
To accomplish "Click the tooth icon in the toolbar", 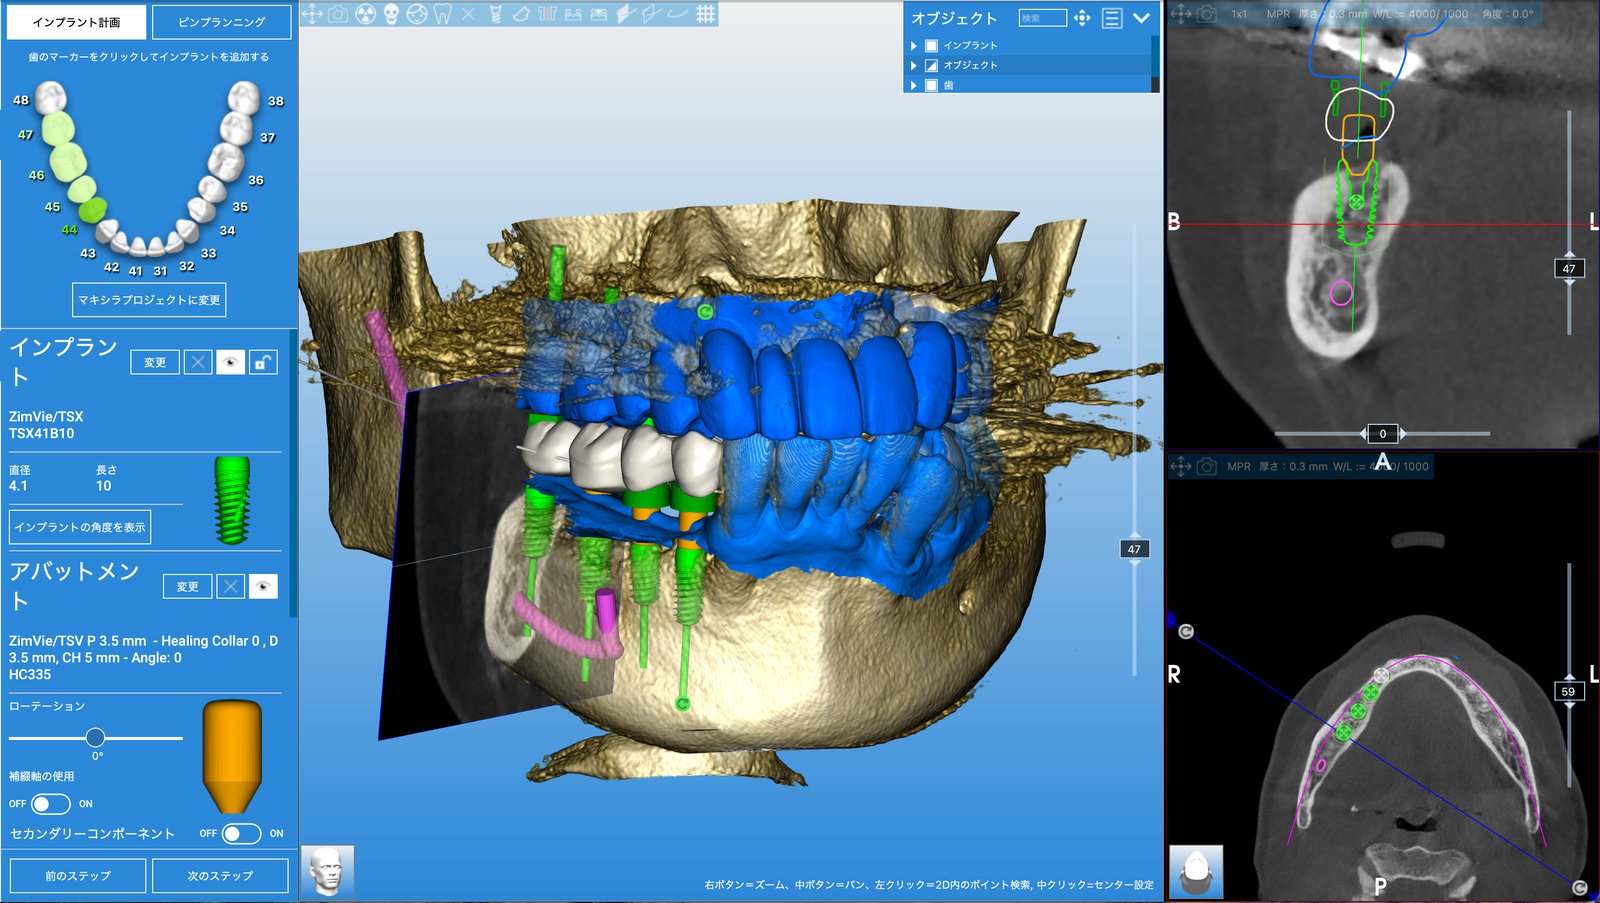I will pyautogui.click(x=443, y=14).
